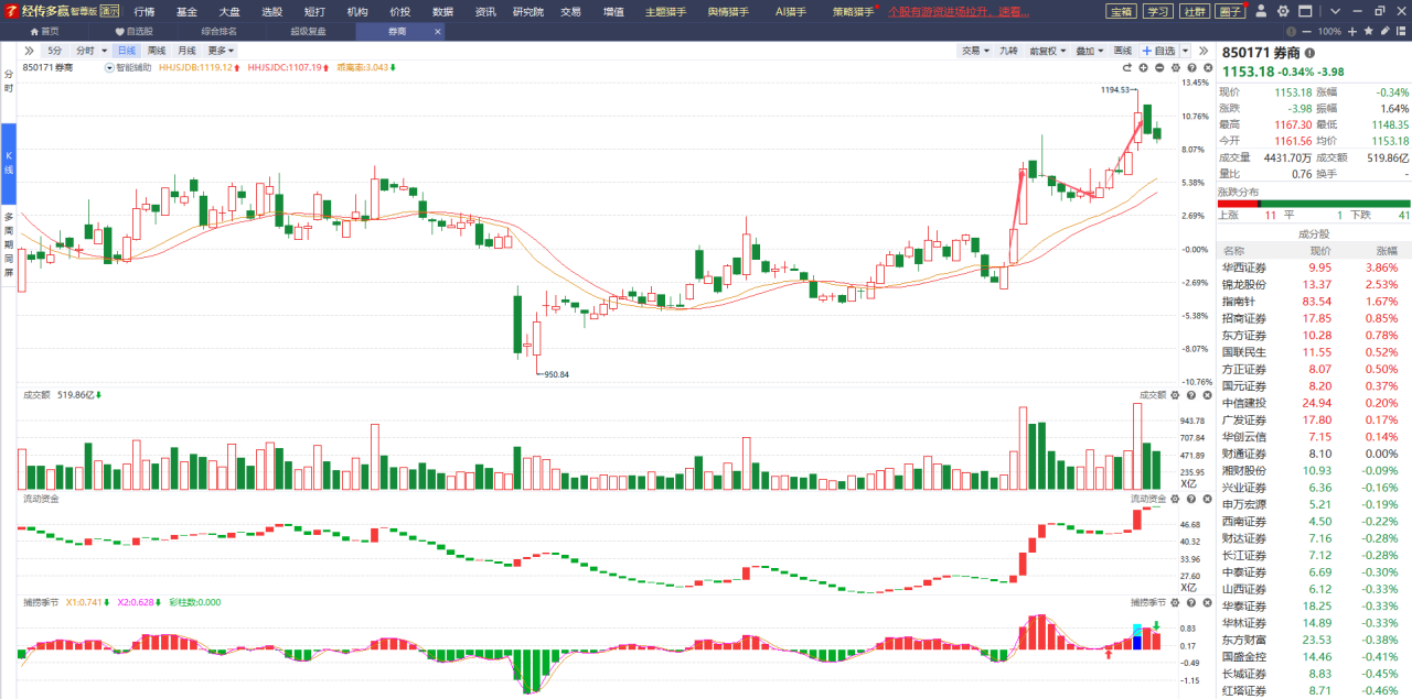Image resolution: width=1413 pixels, height=700 pixels.
Task: Toggle the 画线 drawing tool
Action: click(1123, 50)
